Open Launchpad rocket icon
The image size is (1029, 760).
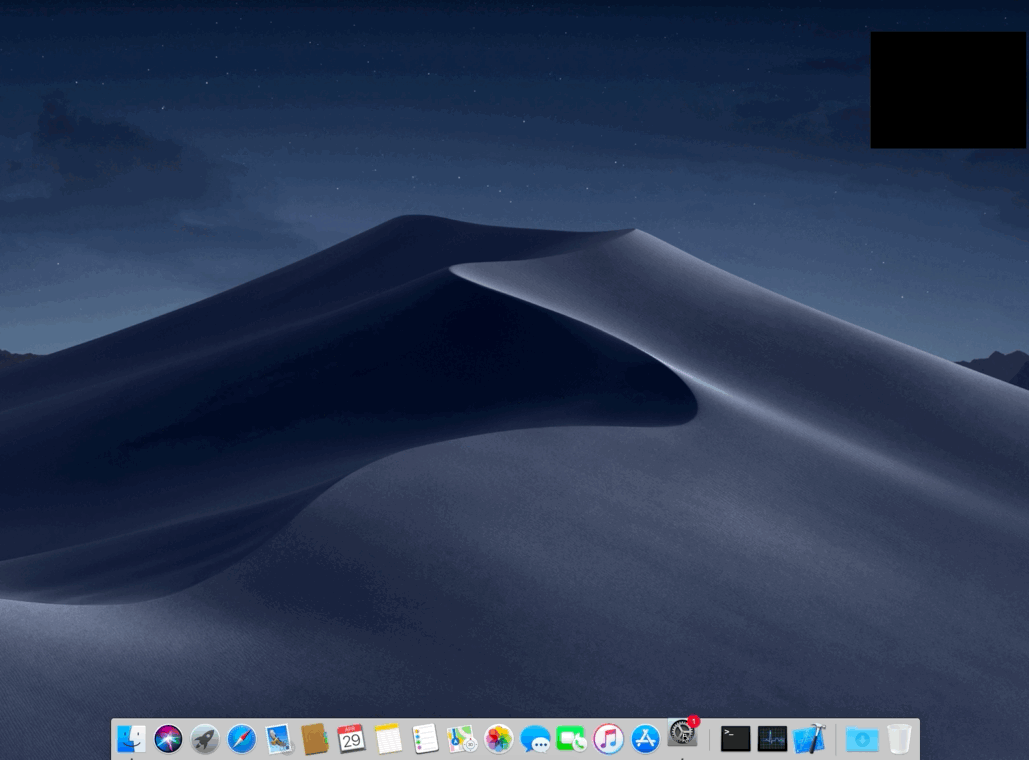click(205, 739)
